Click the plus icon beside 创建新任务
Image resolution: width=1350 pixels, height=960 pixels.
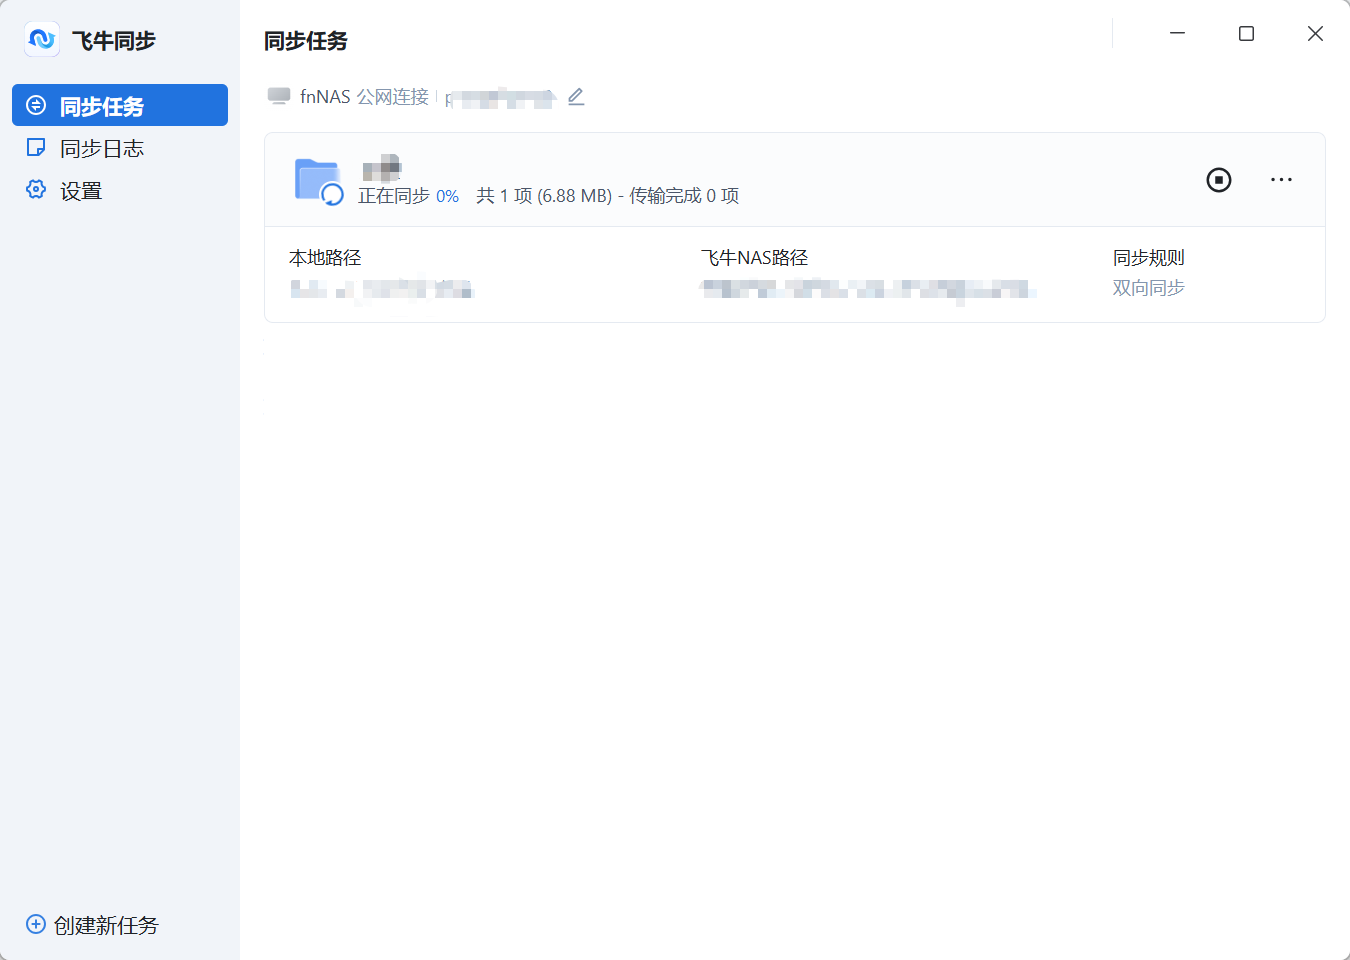click(x=36, y=924)
